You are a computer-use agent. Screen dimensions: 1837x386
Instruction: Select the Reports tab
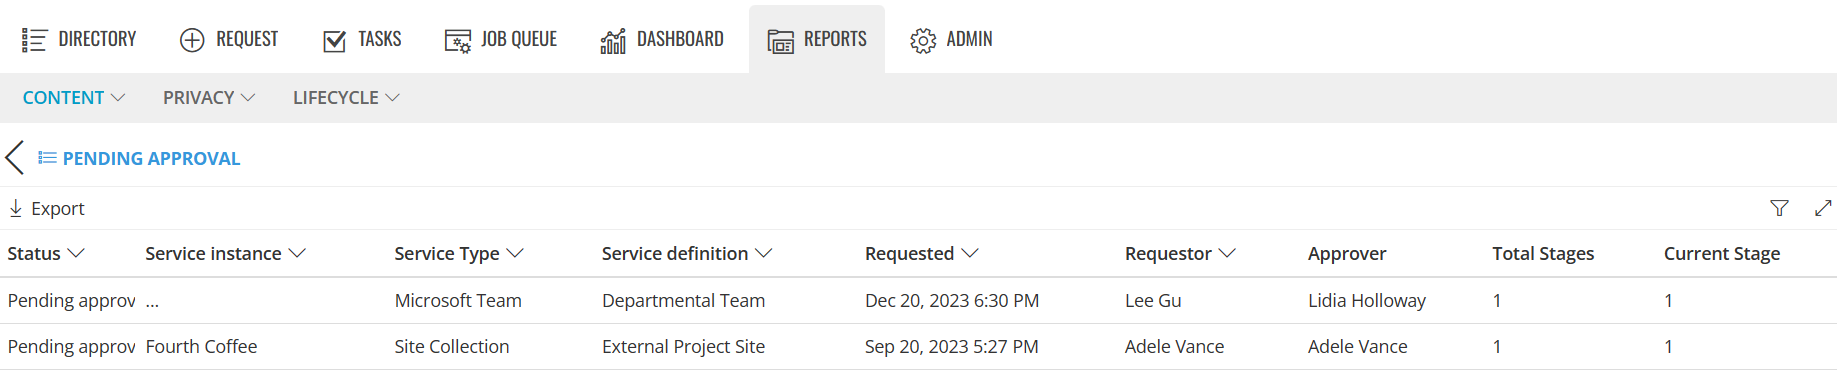tap(817, 39)
